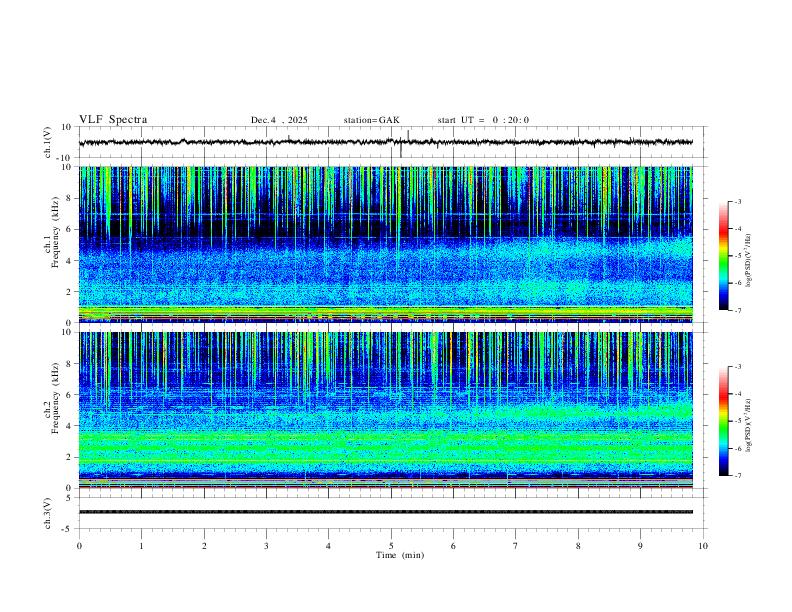Click the ch.2 spectrogram panel
The height and width of the screenshot is (612, 792).
coord(386,410)
